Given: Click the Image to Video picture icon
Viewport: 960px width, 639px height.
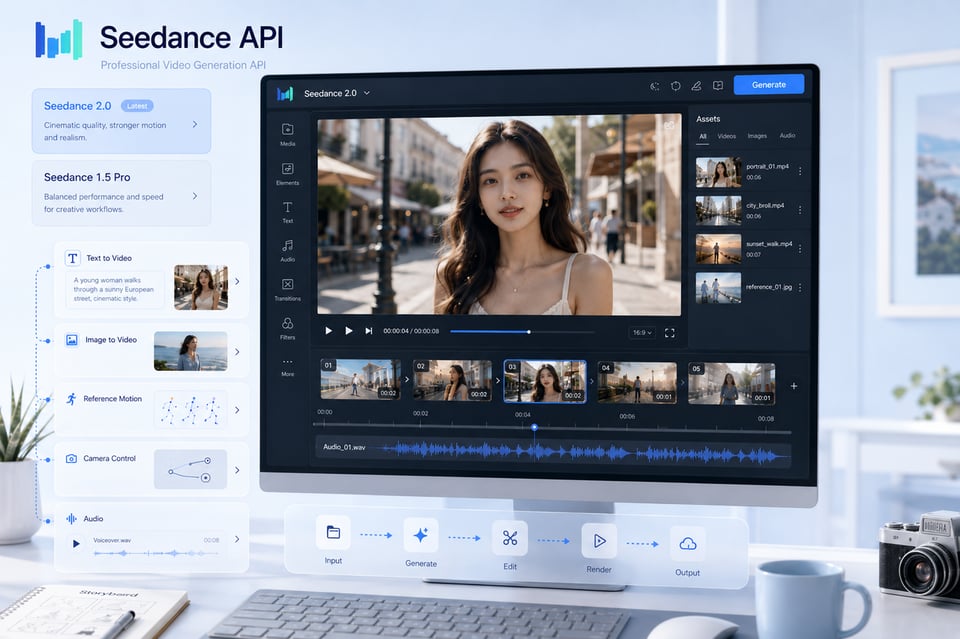Looking at the screenshot, I should [72, 340].
